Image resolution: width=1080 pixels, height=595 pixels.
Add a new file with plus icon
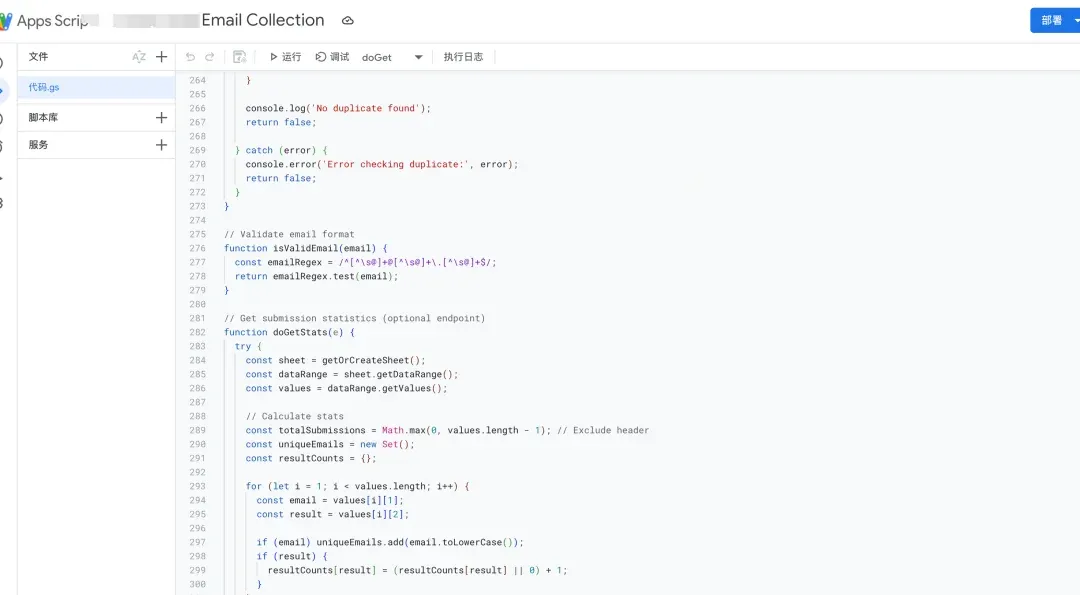tap(162, 57)
